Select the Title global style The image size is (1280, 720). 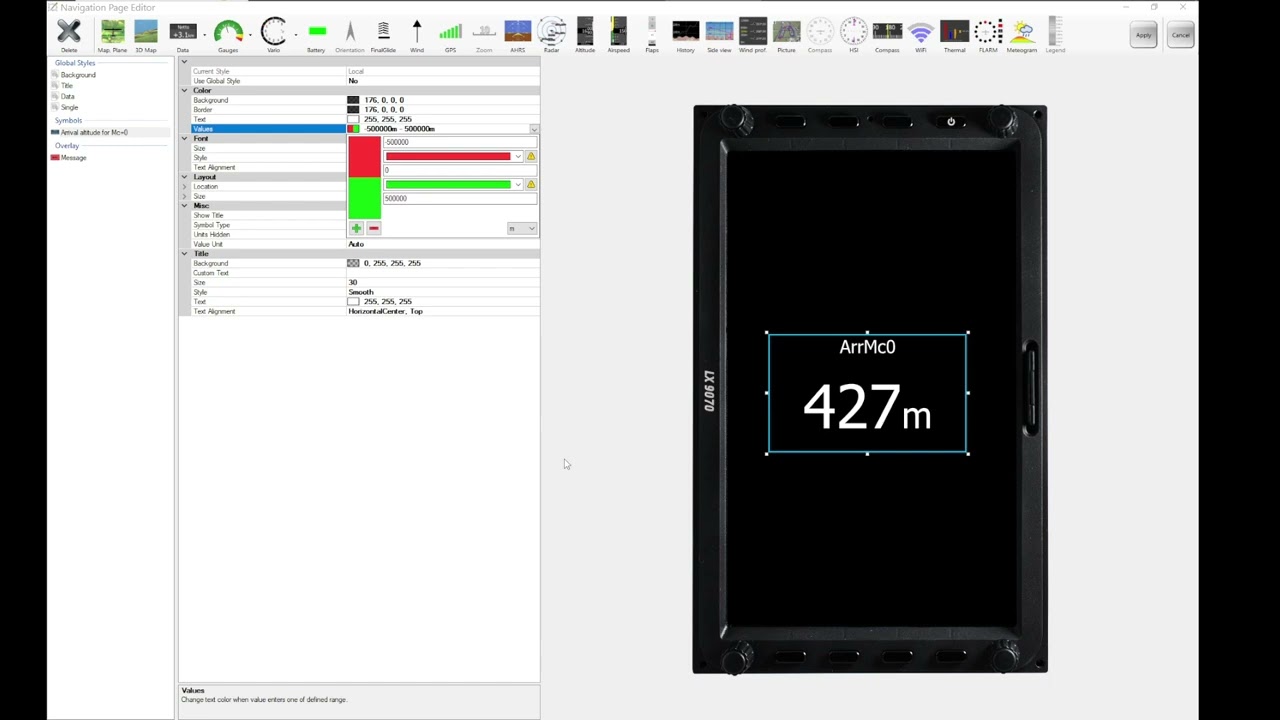coord(67,86)
